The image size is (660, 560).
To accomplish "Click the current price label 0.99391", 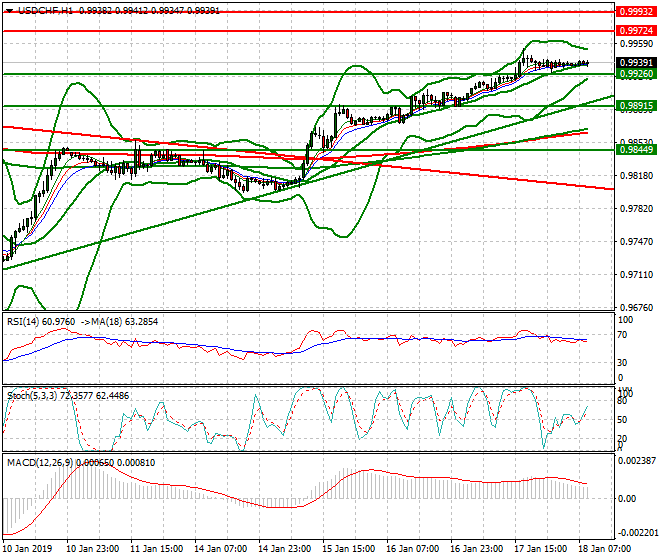I will [636, 63].
